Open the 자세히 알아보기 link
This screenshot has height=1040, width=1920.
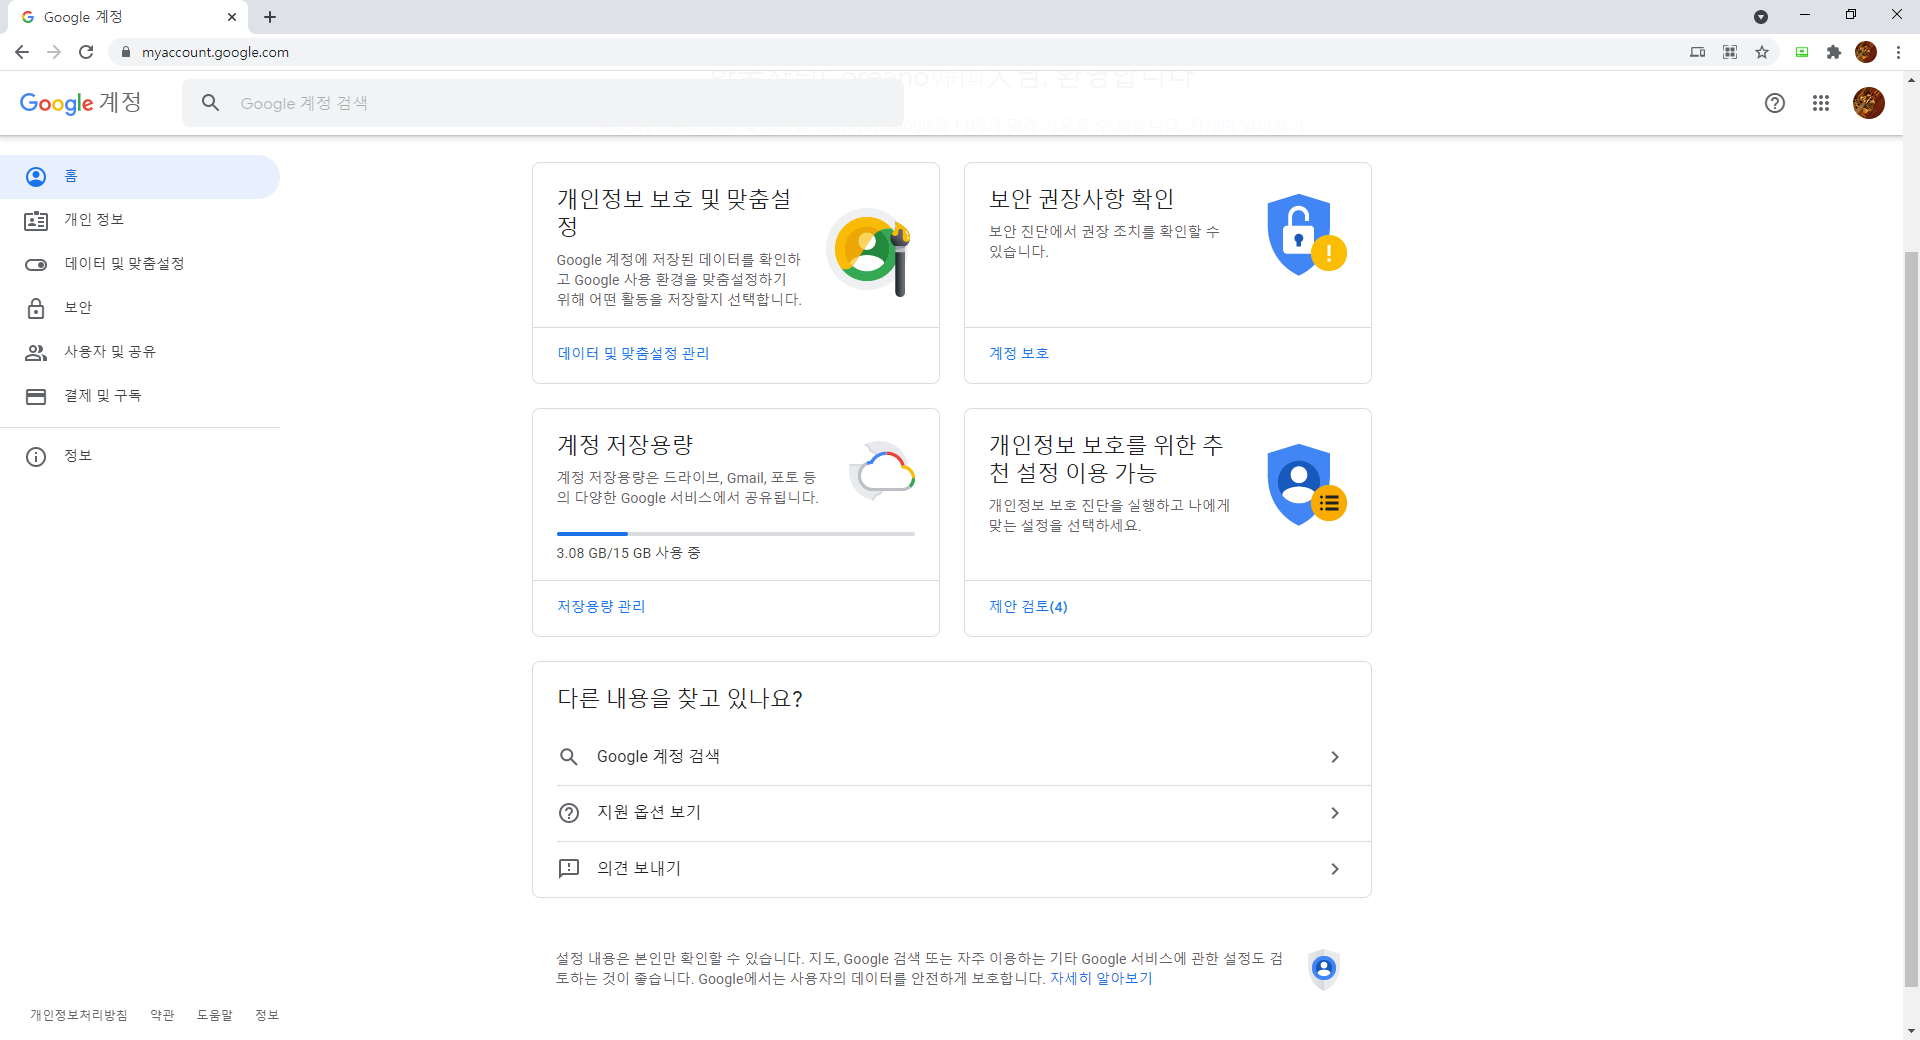(x=1101, y=979)
